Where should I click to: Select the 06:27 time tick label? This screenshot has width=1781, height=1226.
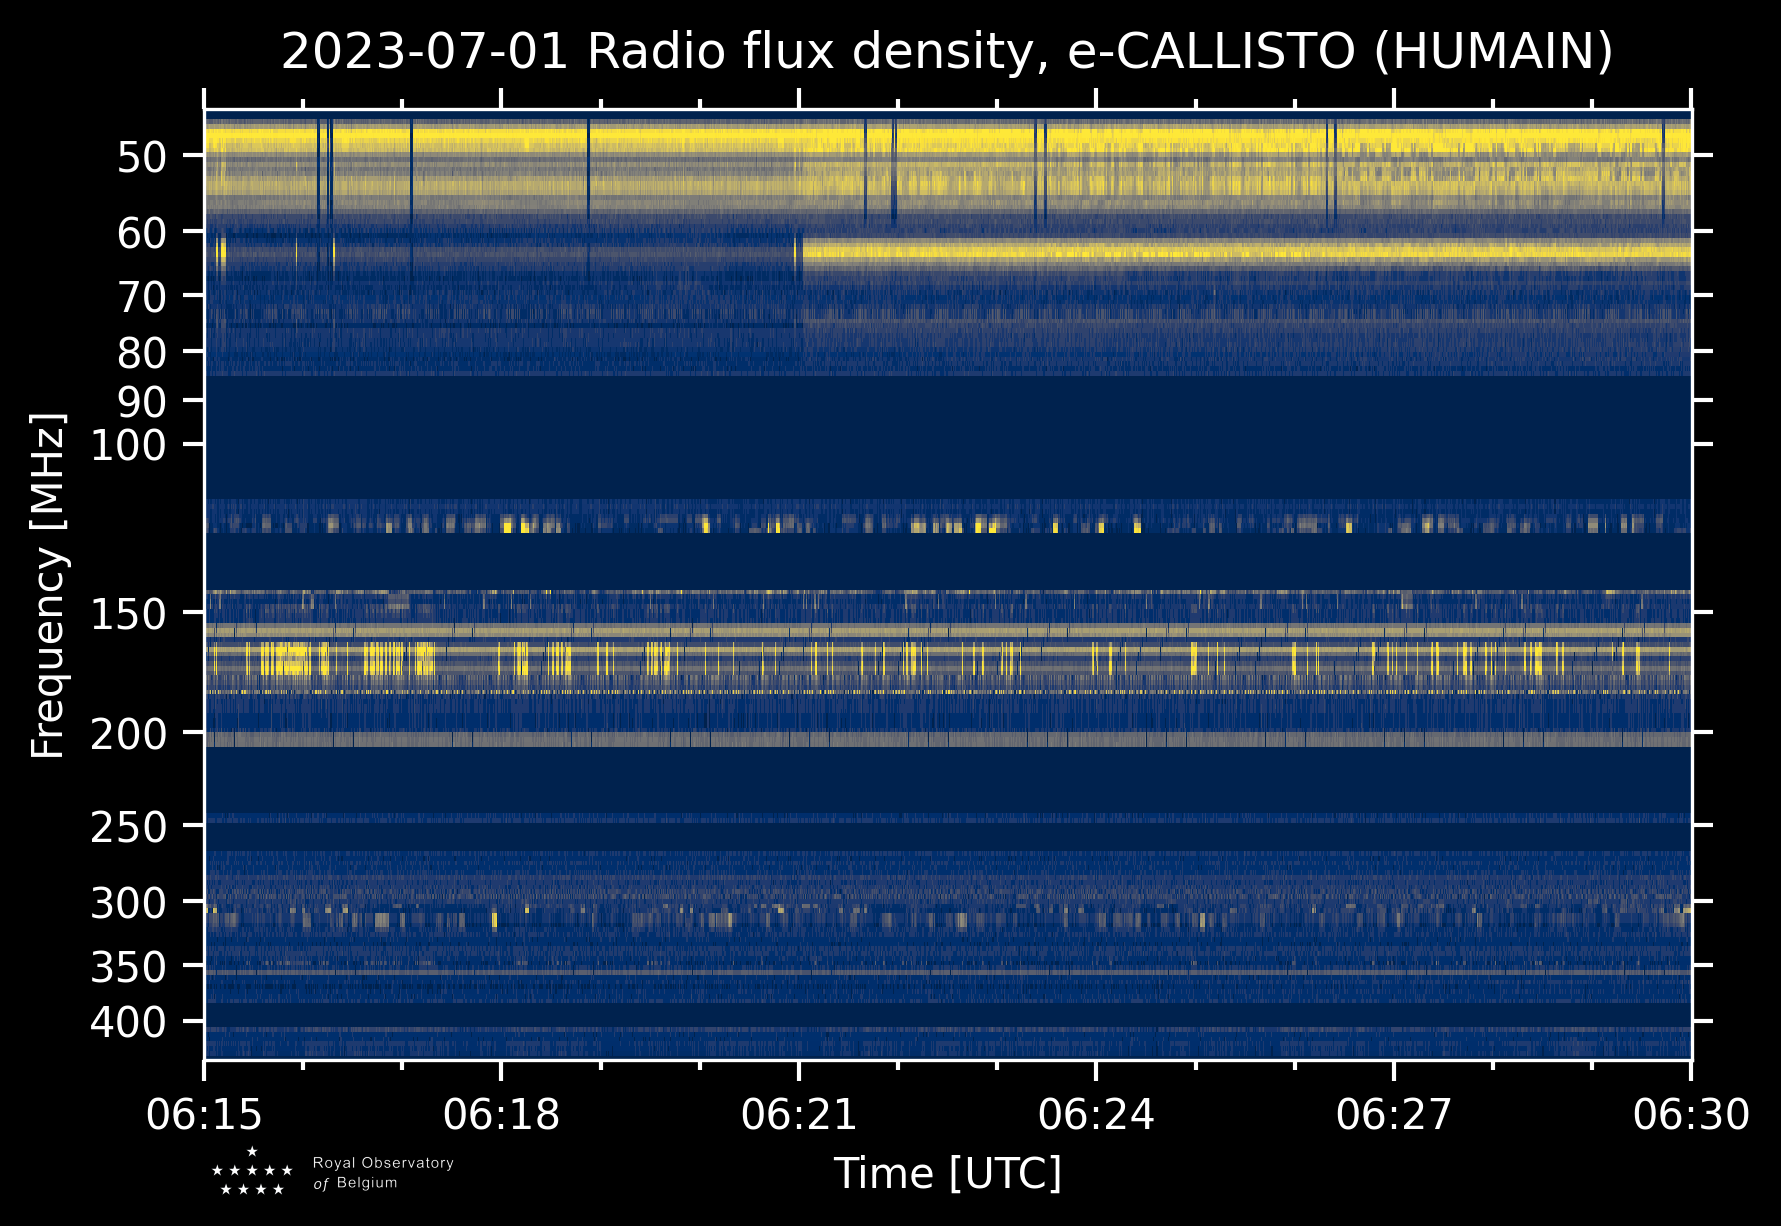click(x=1393, y=1114)
